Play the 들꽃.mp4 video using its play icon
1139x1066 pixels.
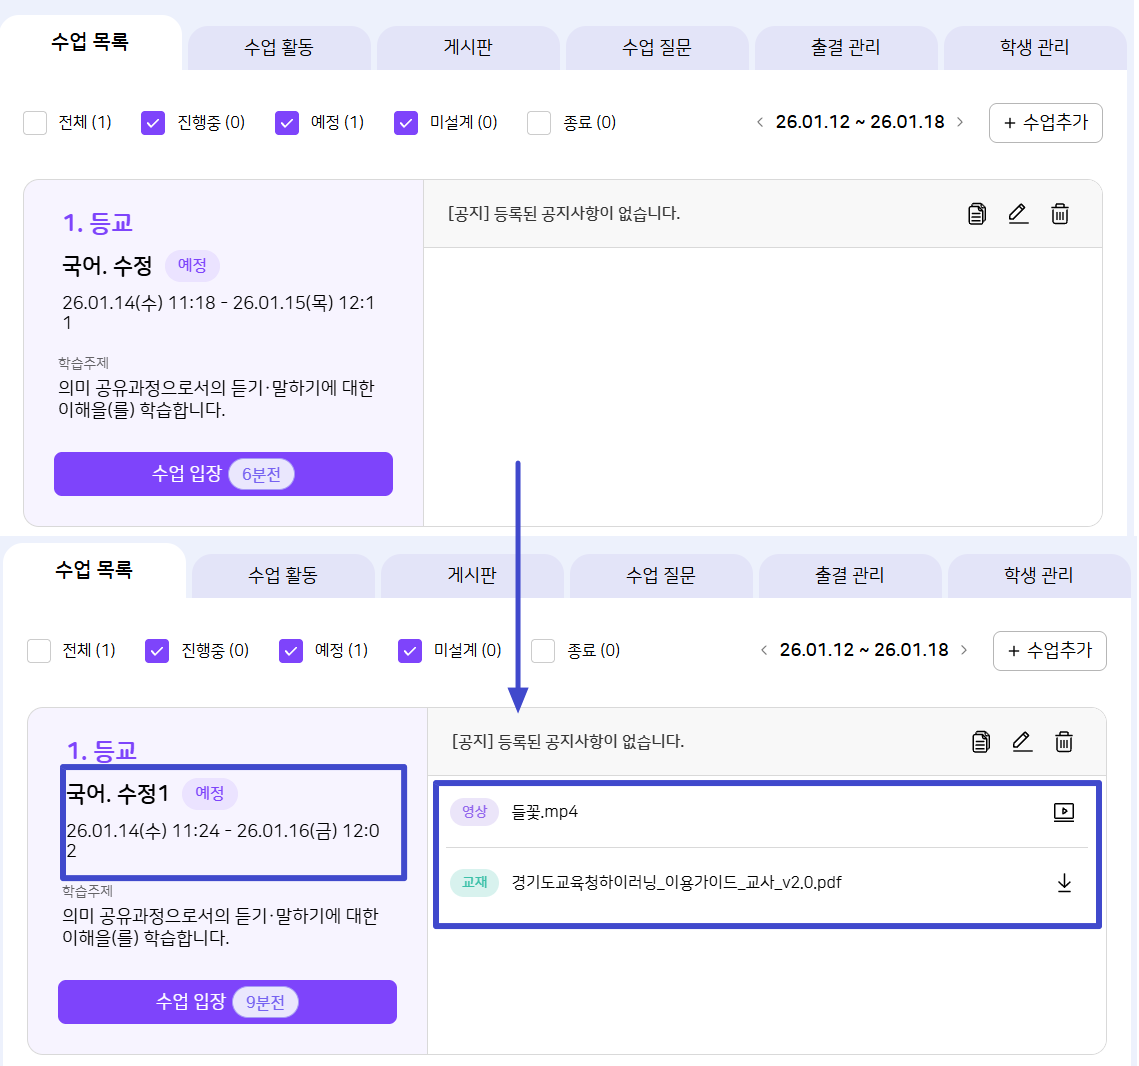(x=1064, y=812)
